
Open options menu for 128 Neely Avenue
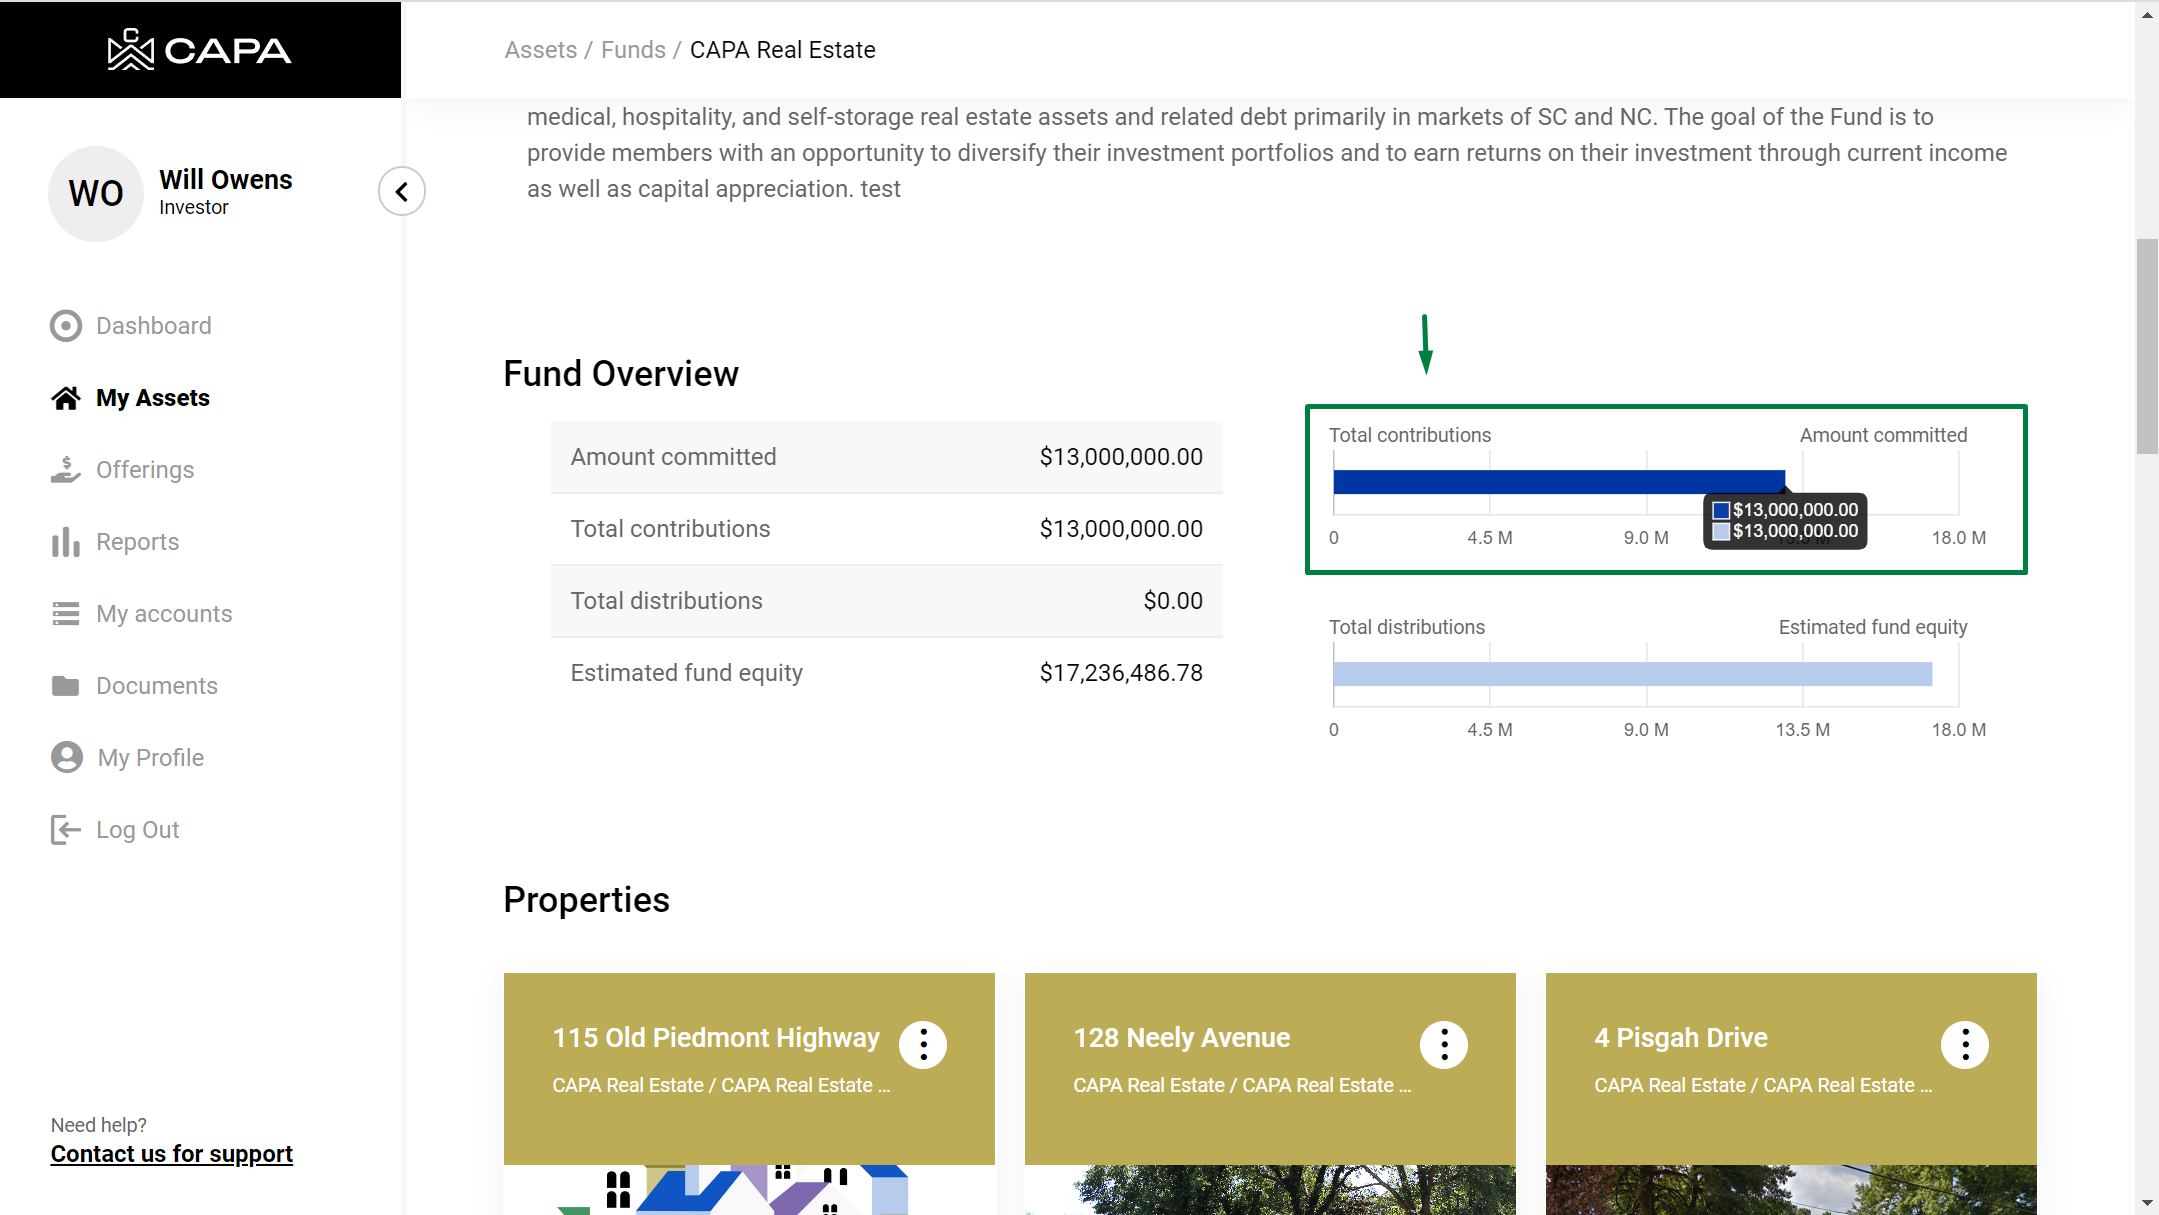tap(1444, 1045)
